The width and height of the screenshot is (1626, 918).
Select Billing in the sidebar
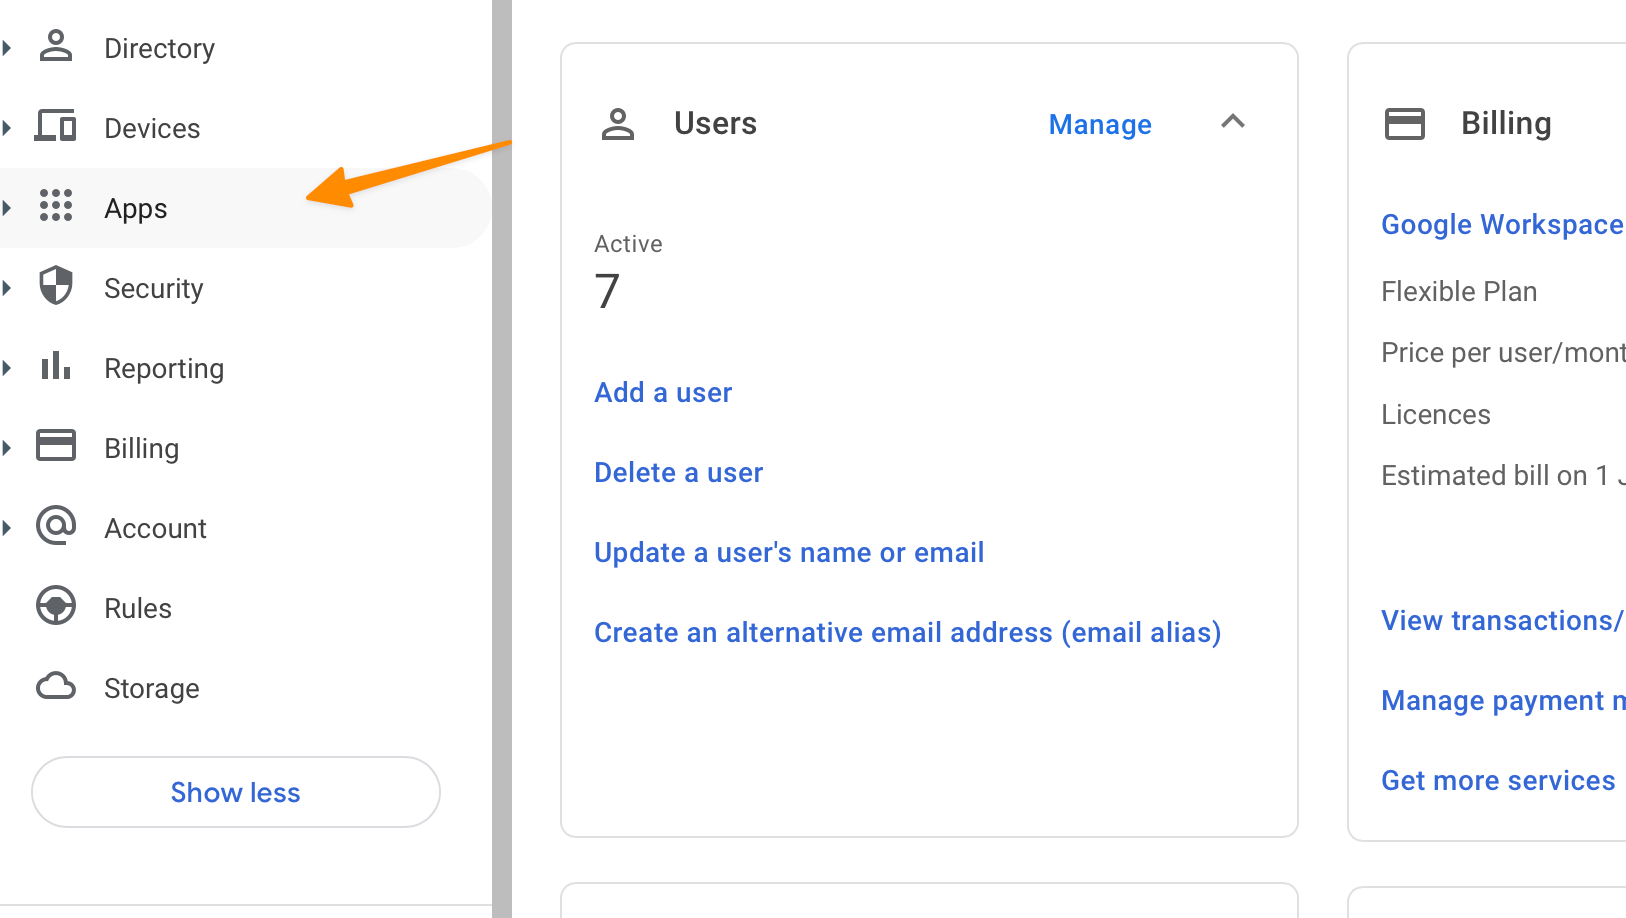(141, 449)
